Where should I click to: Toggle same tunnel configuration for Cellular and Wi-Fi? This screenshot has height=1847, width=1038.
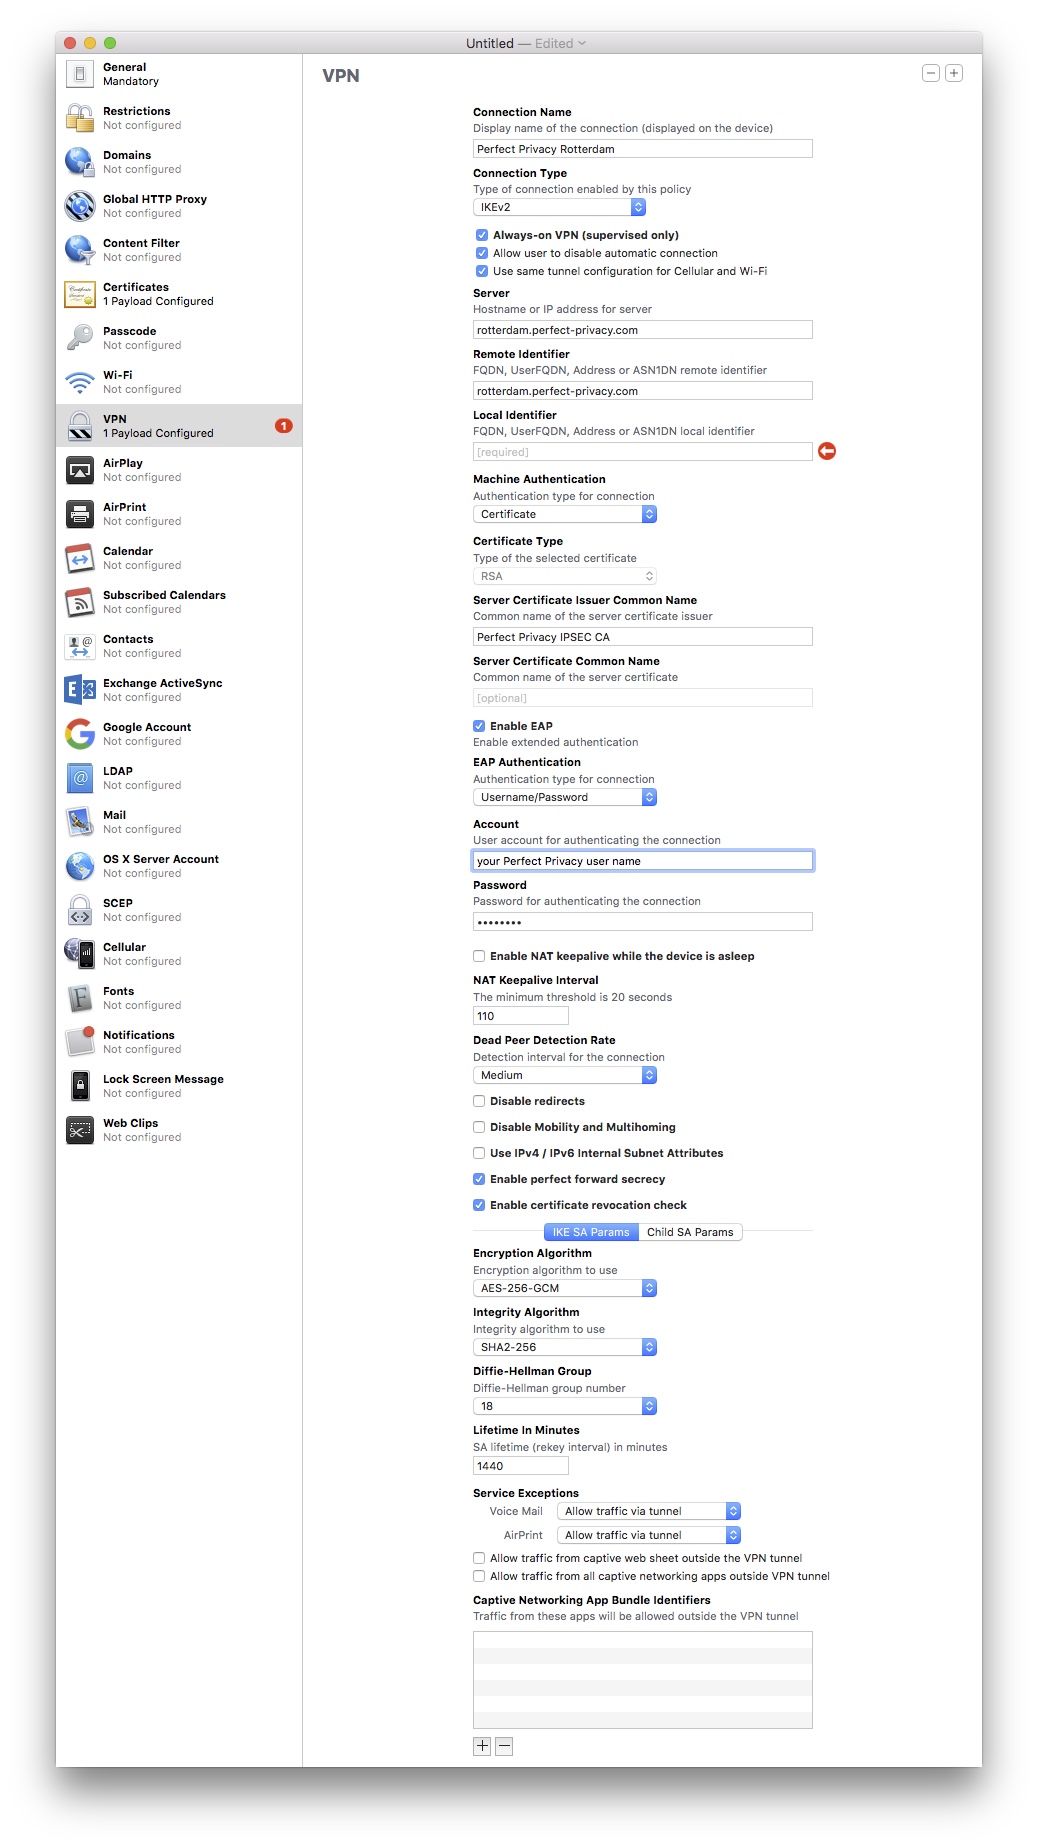point(482,271)
